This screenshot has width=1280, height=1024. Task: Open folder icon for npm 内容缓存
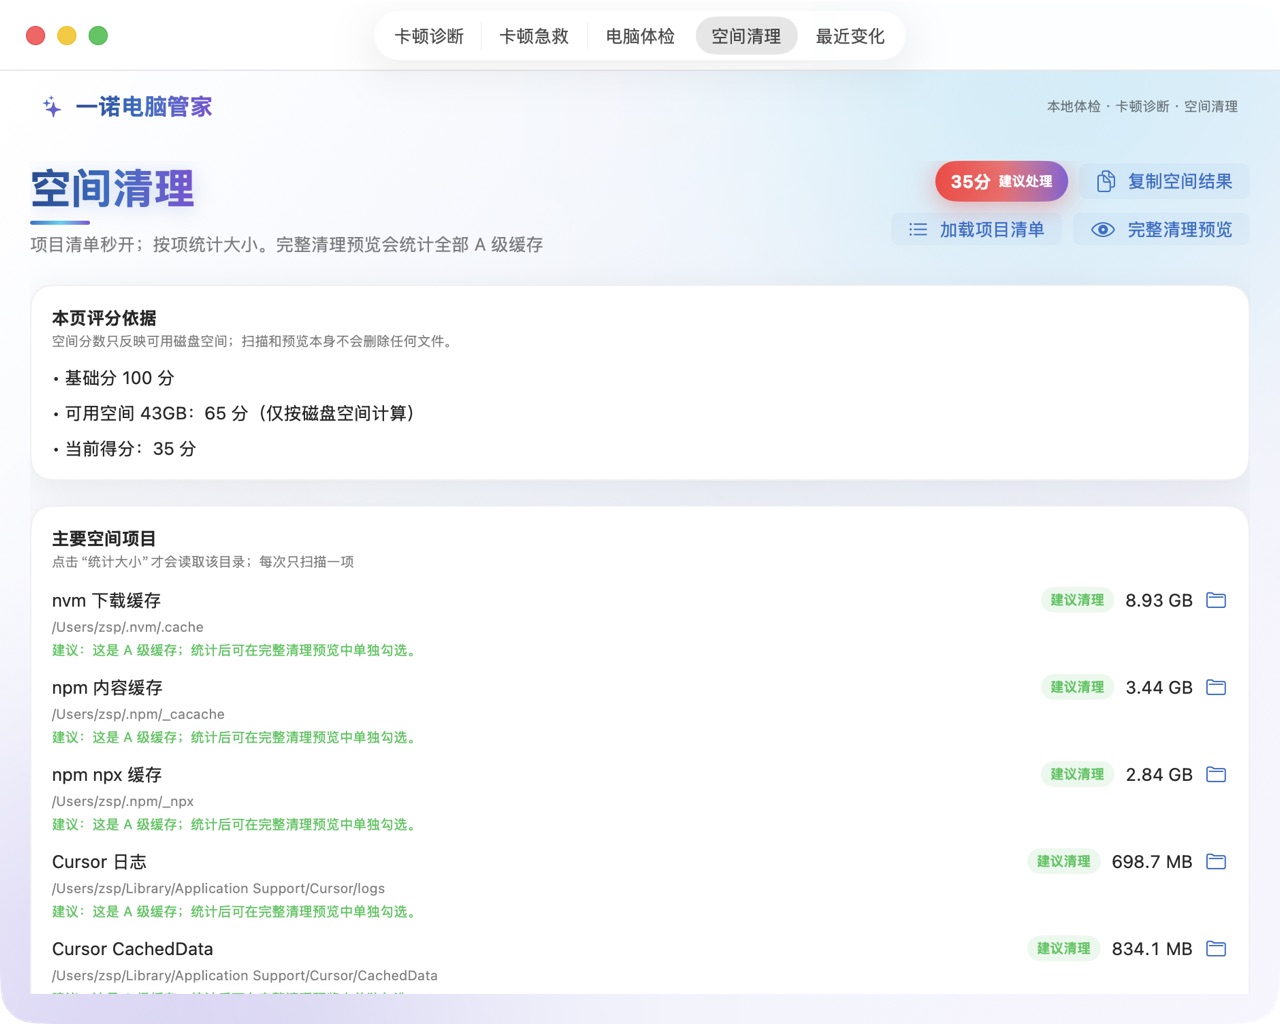tap(1216, 687)
